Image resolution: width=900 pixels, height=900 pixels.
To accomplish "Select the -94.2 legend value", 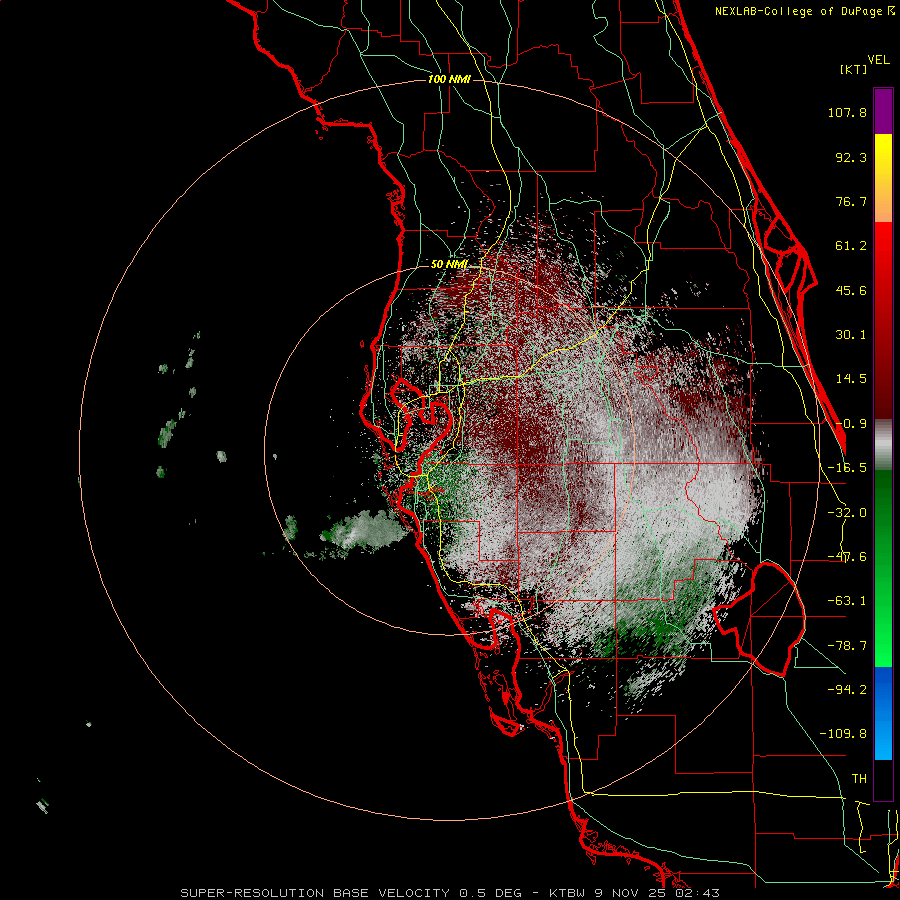I will [847, 689].
